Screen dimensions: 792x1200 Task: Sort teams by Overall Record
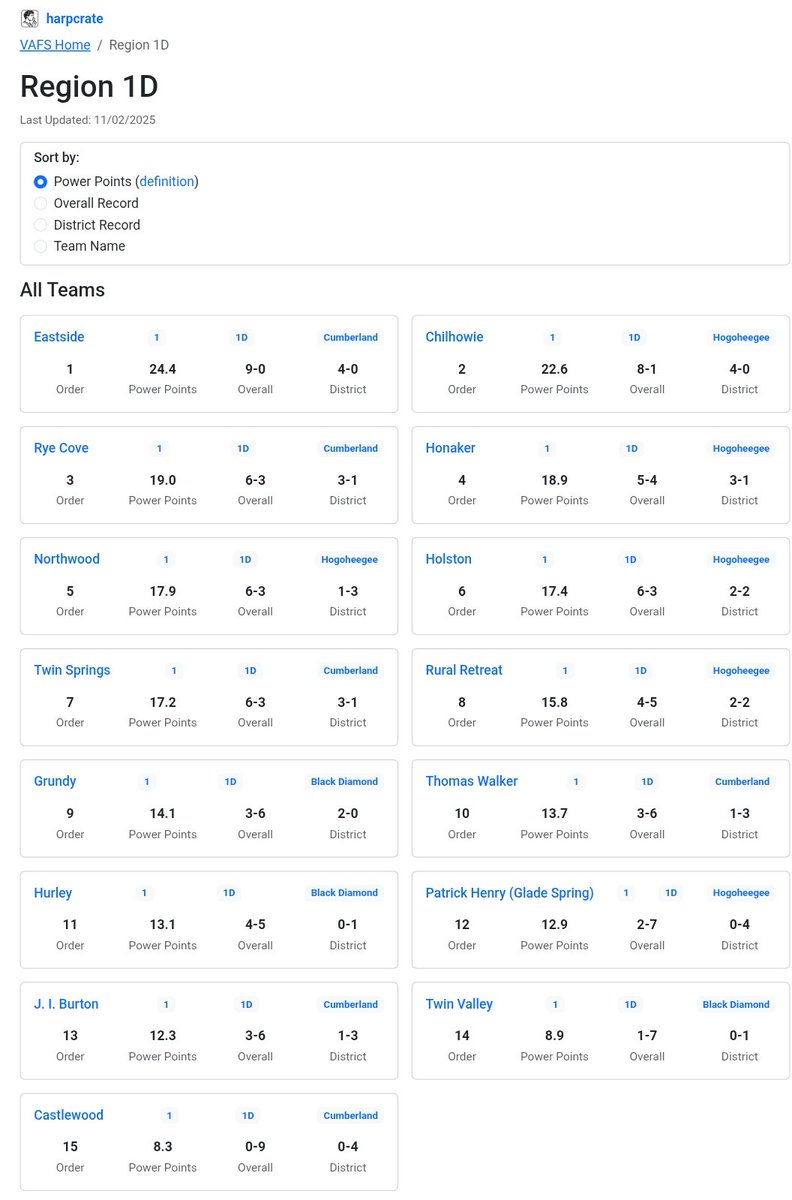pyautogui.click(x=40, y=203)
